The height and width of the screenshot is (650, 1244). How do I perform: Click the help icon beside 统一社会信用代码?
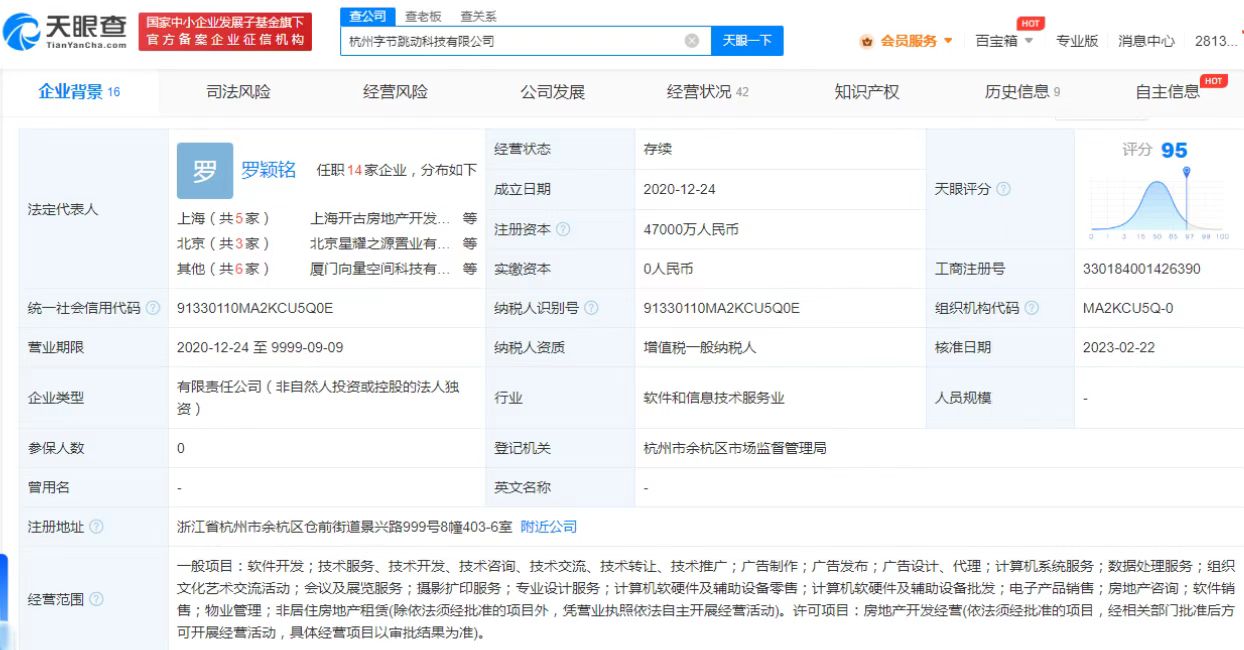[153, 308]
